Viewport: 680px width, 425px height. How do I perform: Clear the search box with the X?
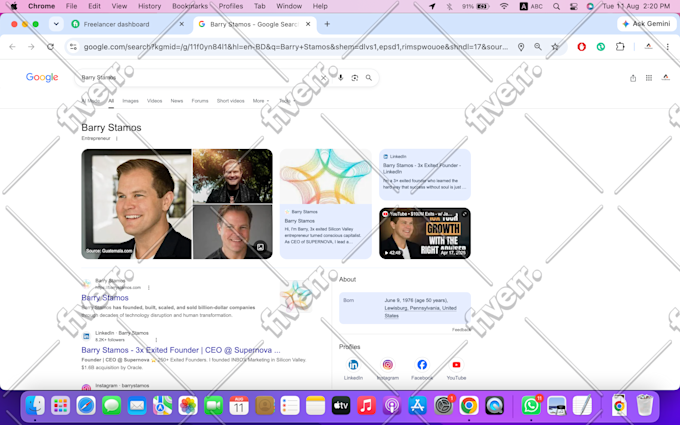pos(324,78)
